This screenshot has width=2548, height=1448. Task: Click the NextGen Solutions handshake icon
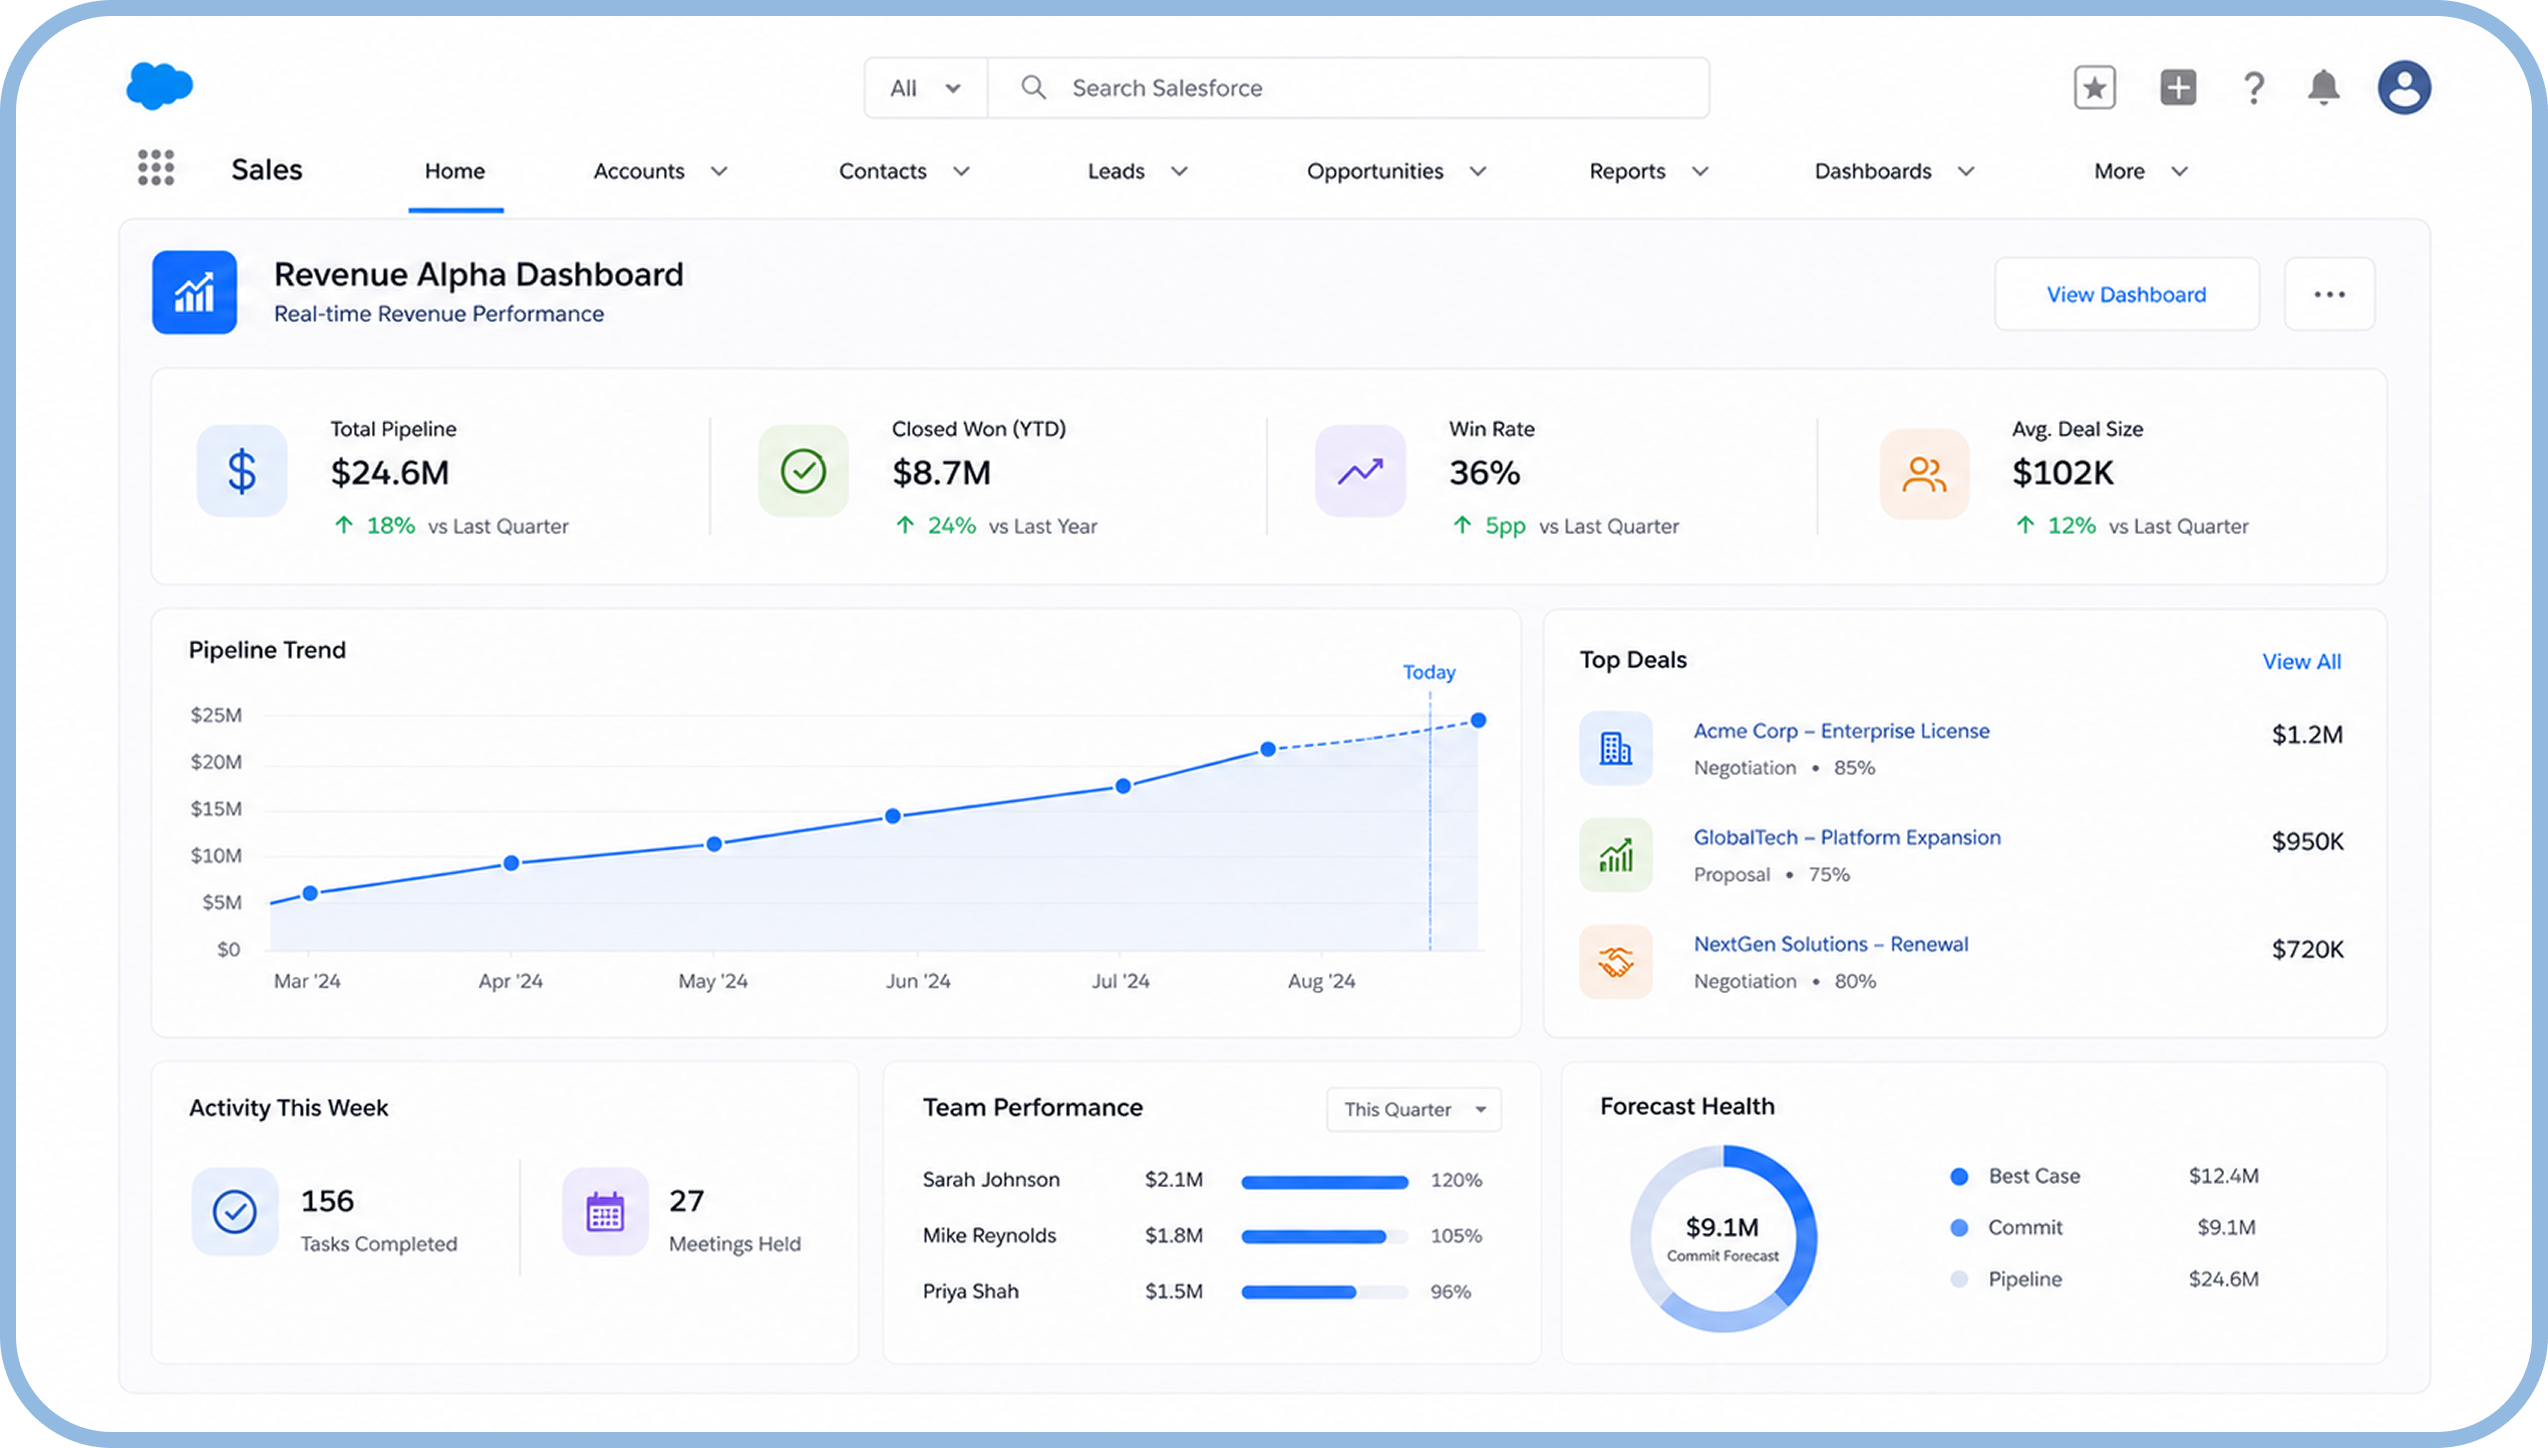(x=1615, y=962)
